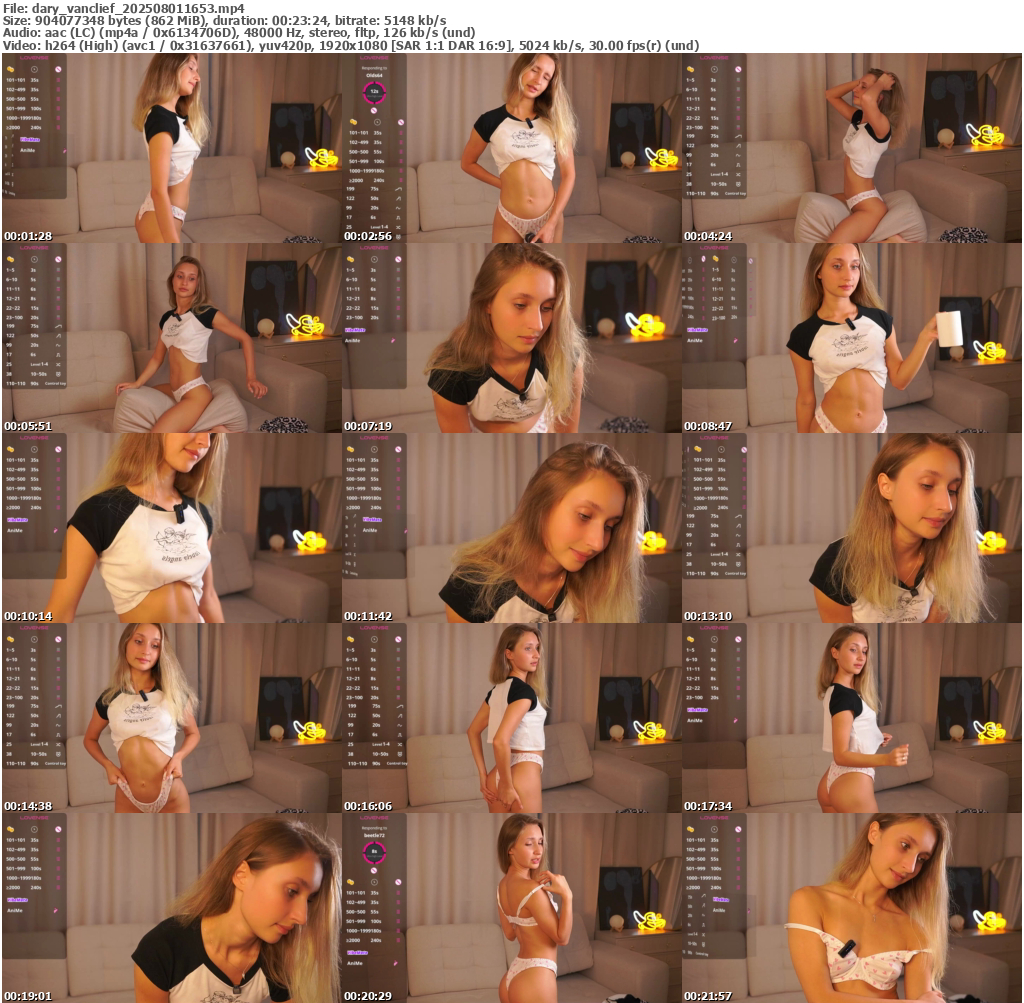Jump to the 00:10:14 frame
1024x1003 pixels.
[x=171, y=528]
